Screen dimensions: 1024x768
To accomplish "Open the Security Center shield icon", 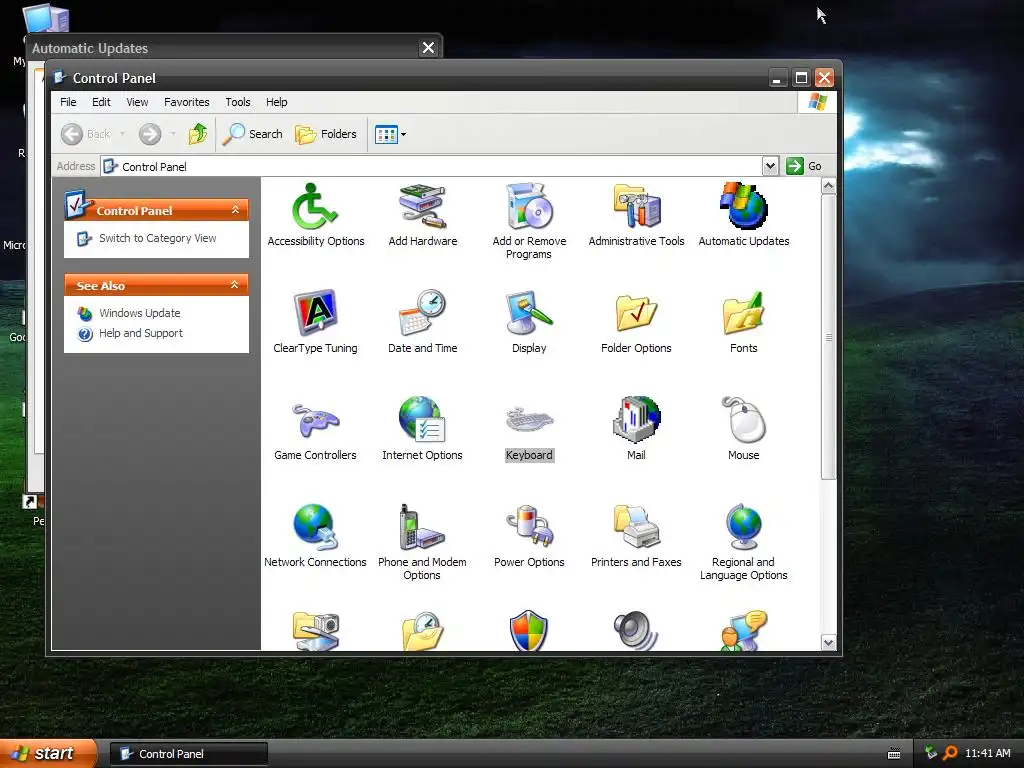I will [529, 630].
